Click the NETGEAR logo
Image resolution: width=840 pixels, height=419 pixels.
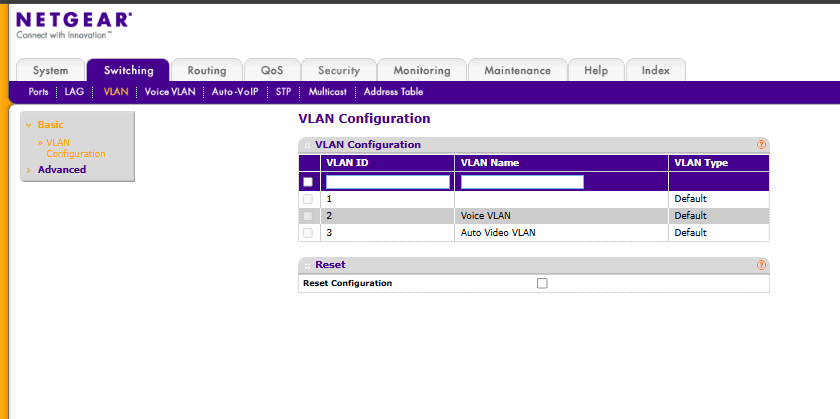[74, 25]
